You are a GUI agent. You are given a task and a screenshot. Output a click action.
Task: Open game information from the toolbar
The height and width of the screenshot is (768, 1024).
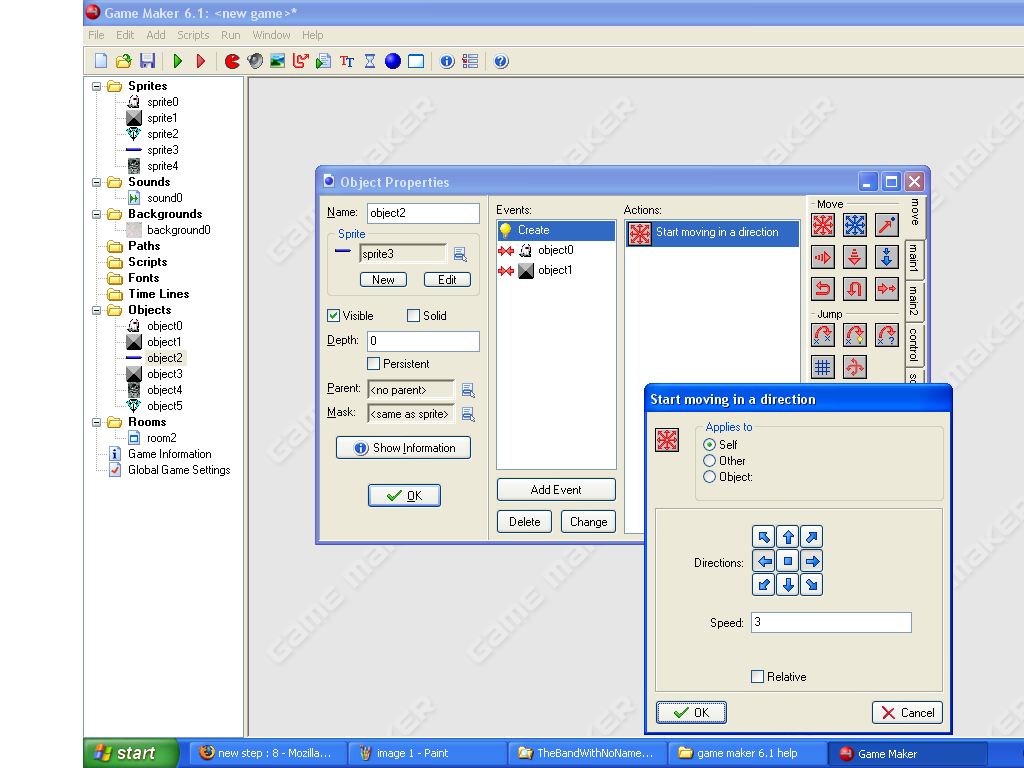coord(447,61)
